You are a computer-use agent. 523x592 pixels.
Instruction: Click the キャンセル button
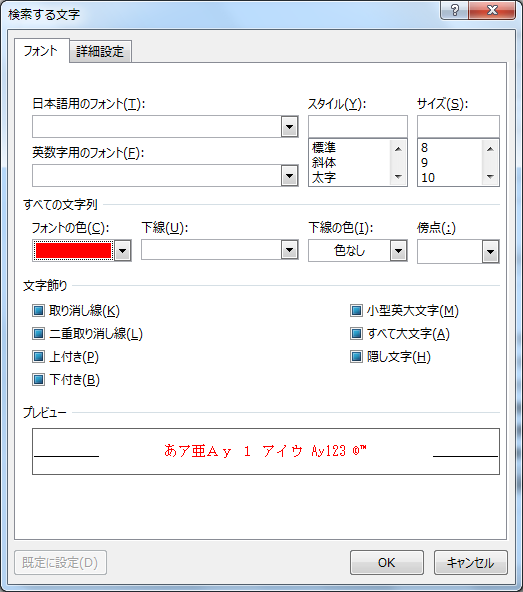(x=471, y=563)
